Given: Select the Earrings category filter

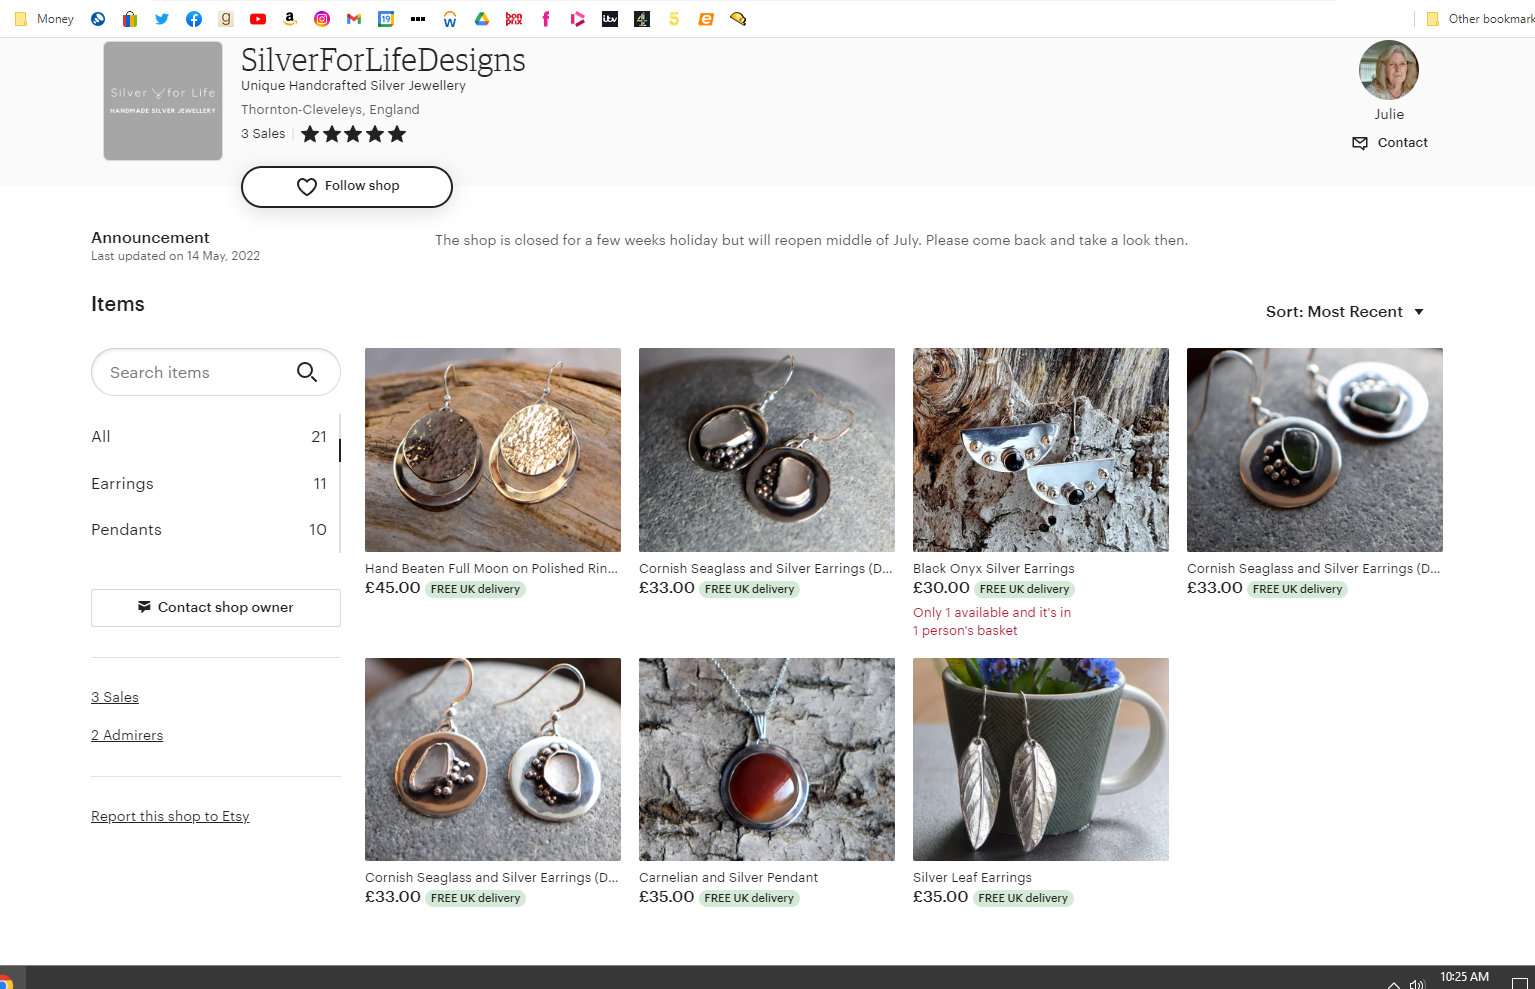Looking at the screenshot, I should [x=209, y=484].
